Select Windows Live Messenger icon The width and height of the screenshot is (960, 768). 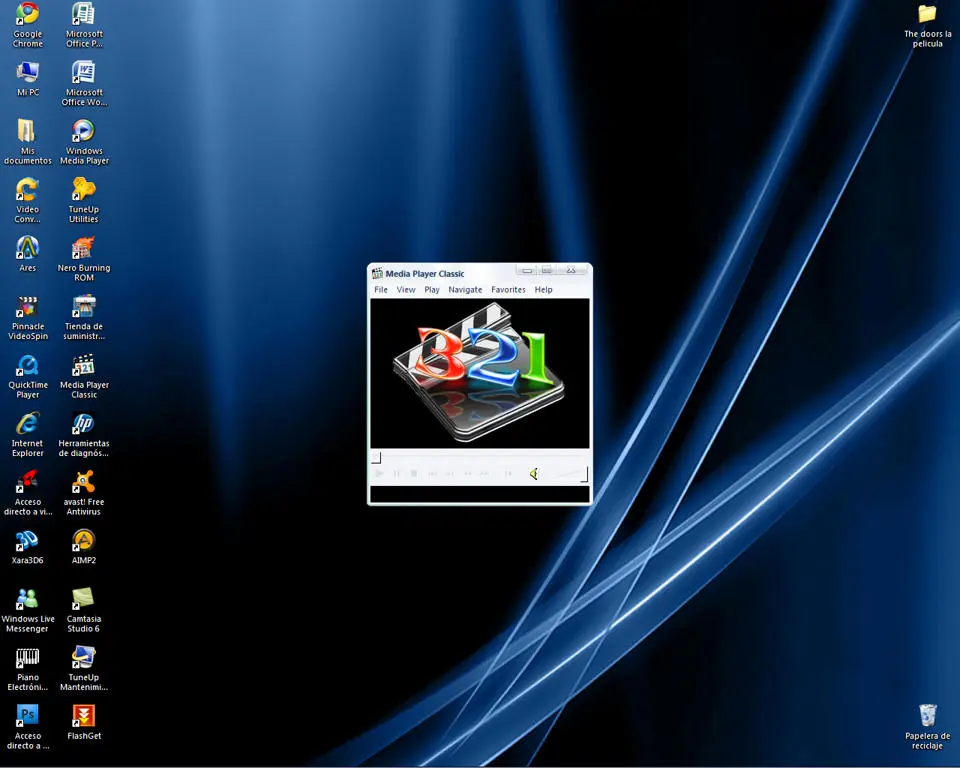(x=28, y=610)
